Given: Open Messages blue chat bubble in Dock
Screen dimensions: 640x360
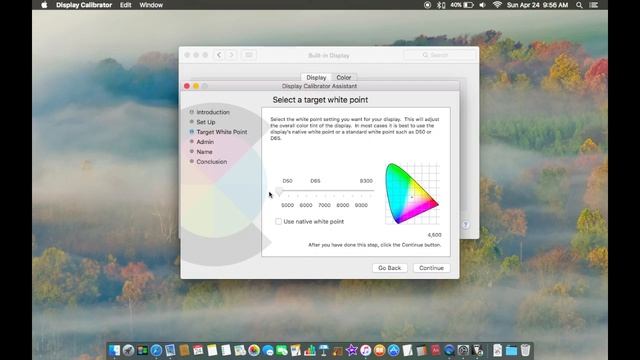Looking at the screenshot, I should pyautogui.click(x=268, y=350).
